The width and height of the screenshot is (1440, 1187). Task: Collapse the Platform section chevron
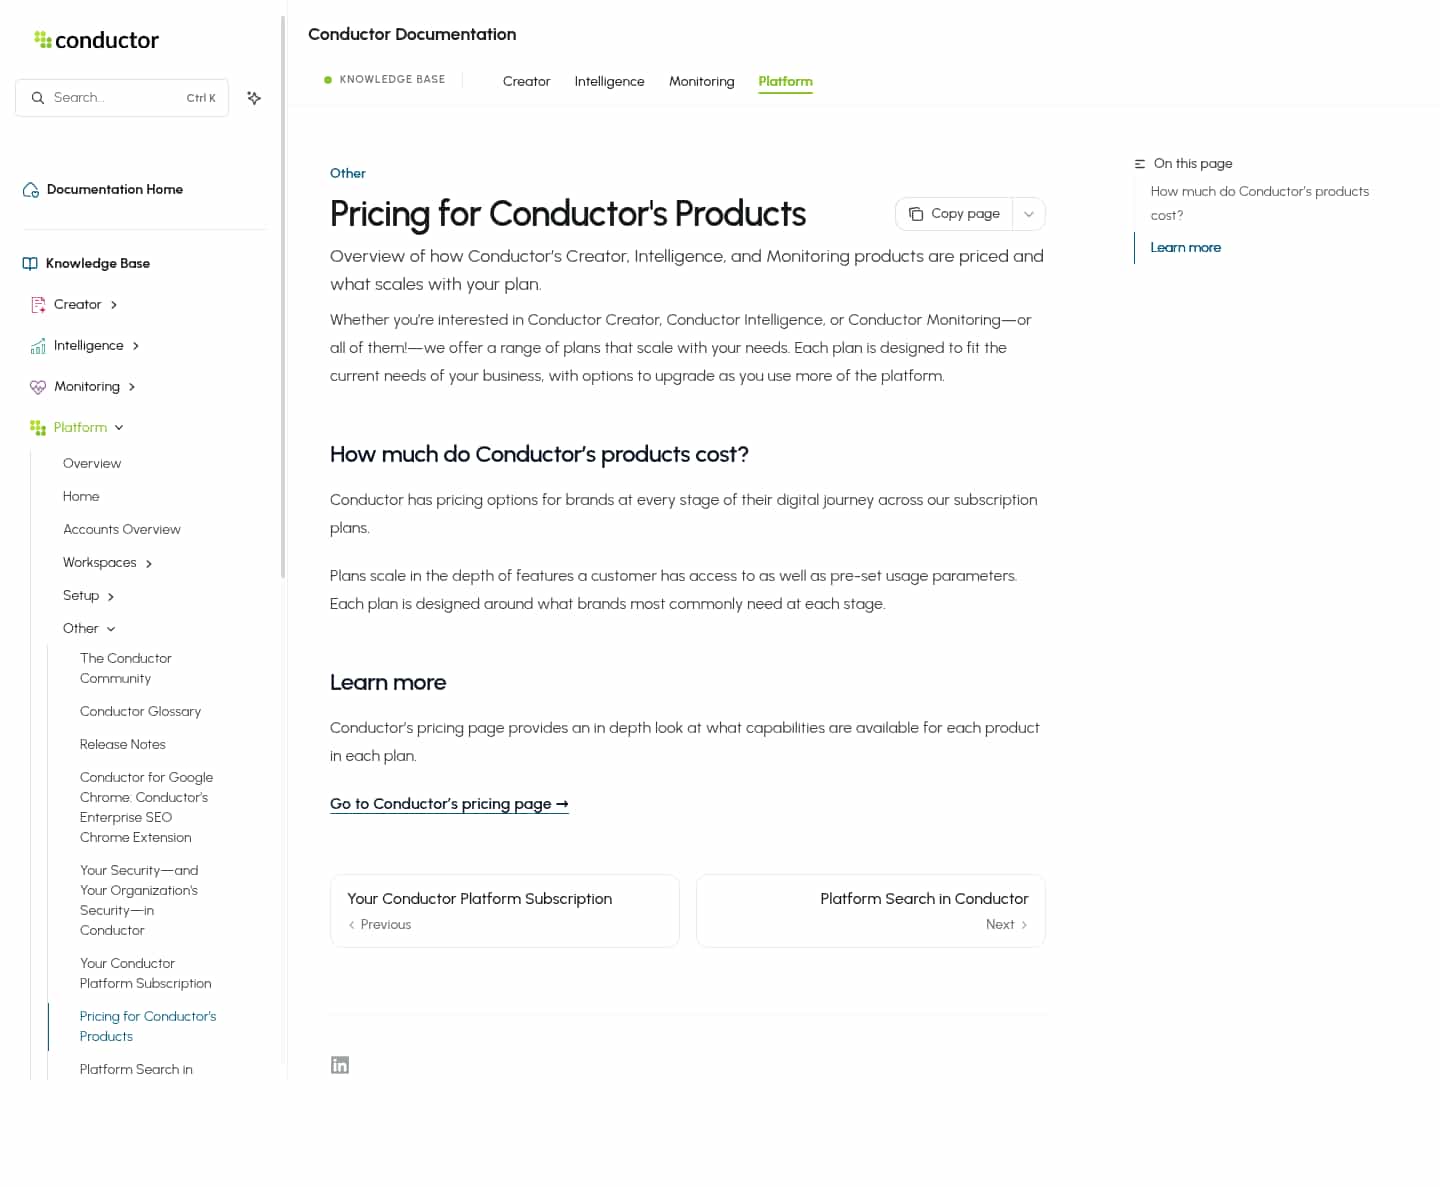coord(119,428)
